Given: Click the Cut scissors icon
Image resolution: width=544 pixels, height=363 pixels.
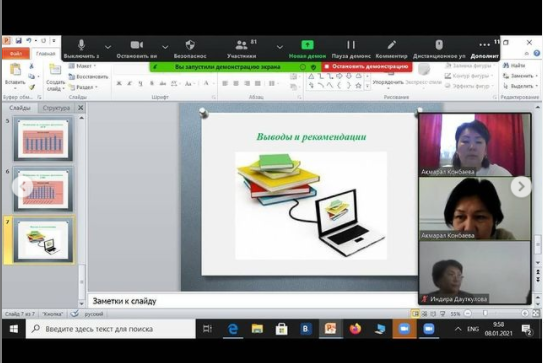Looking at the screenshot, I should (x=32, y=66).
